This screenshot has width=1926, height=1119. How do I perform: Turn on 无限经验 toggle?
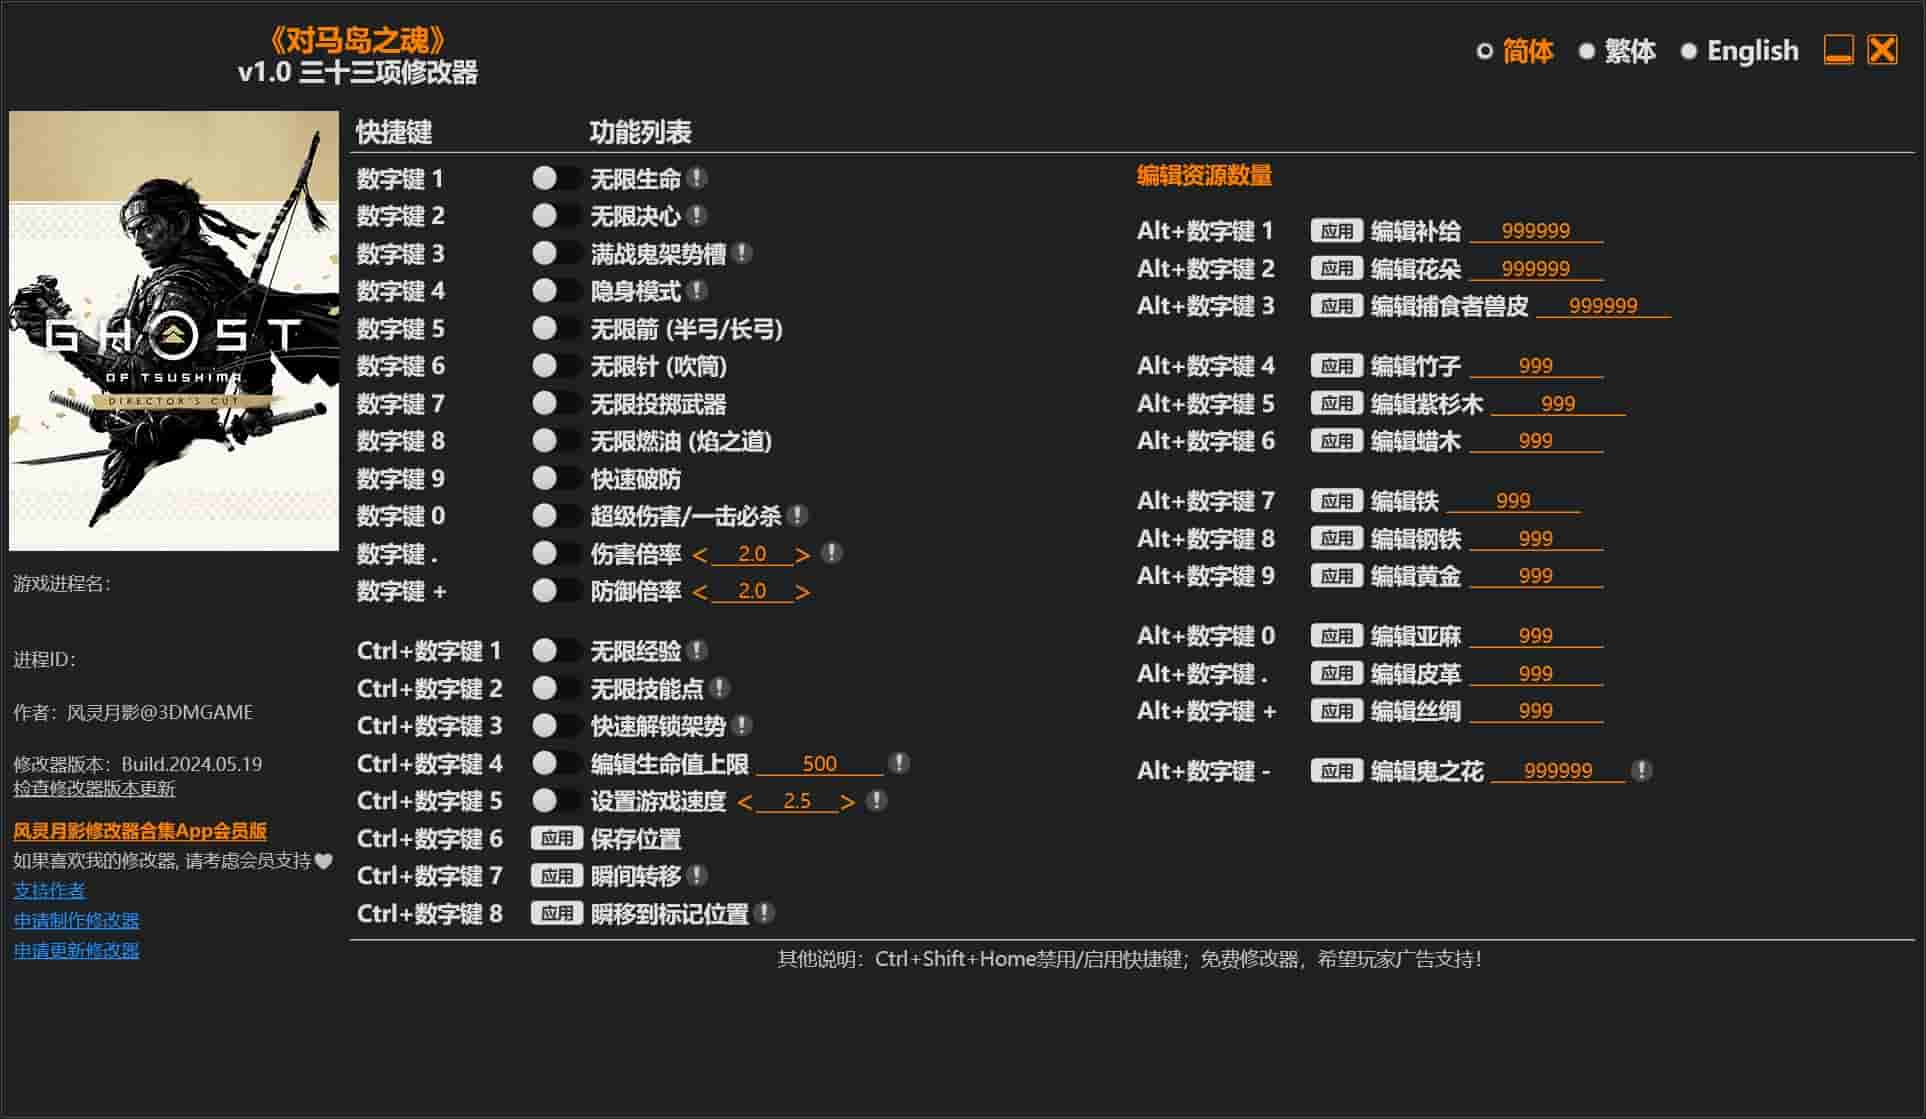(555, 651)
